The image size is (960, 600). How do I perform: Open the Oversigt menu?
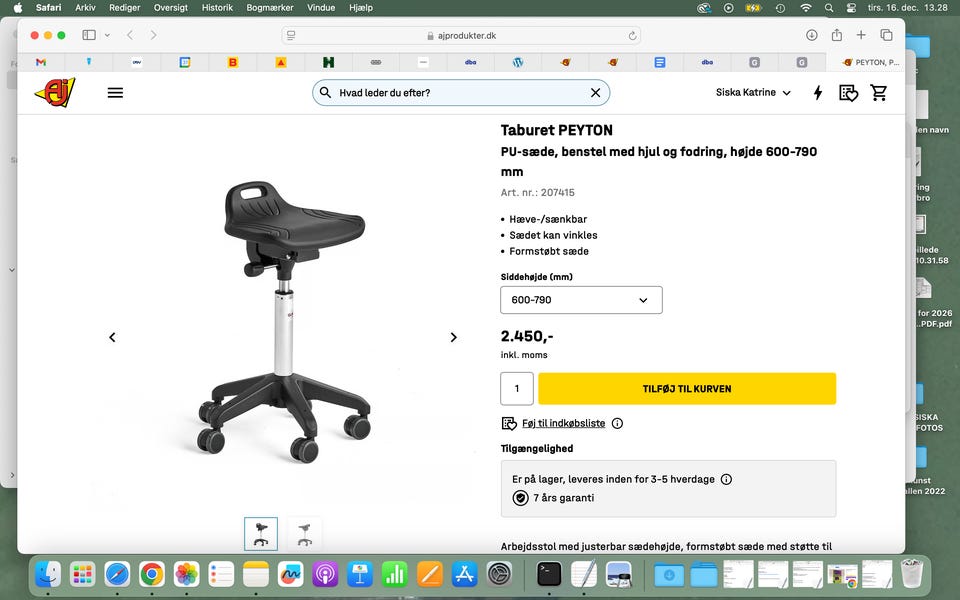pos(171,7)
